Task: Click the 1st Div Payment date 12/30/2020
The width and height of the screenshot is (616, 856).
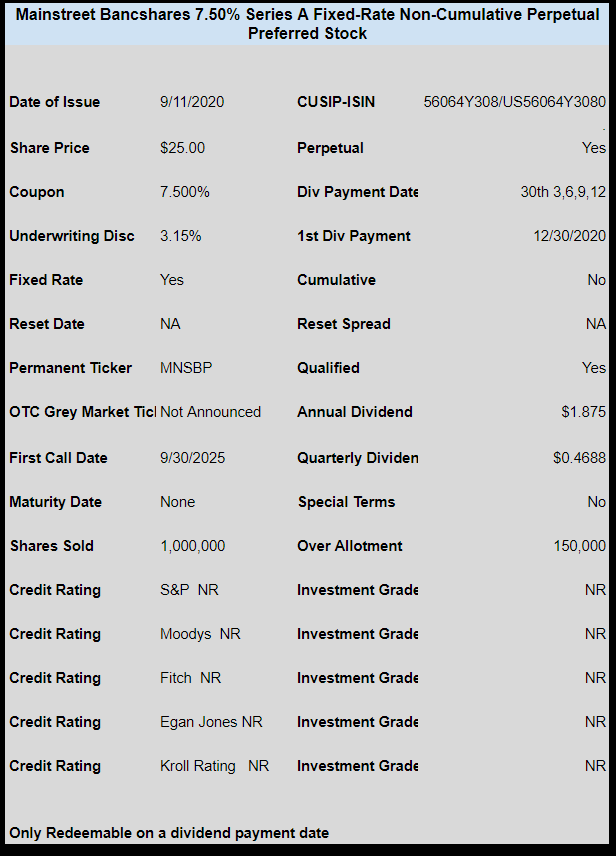Action: point(570,236)
